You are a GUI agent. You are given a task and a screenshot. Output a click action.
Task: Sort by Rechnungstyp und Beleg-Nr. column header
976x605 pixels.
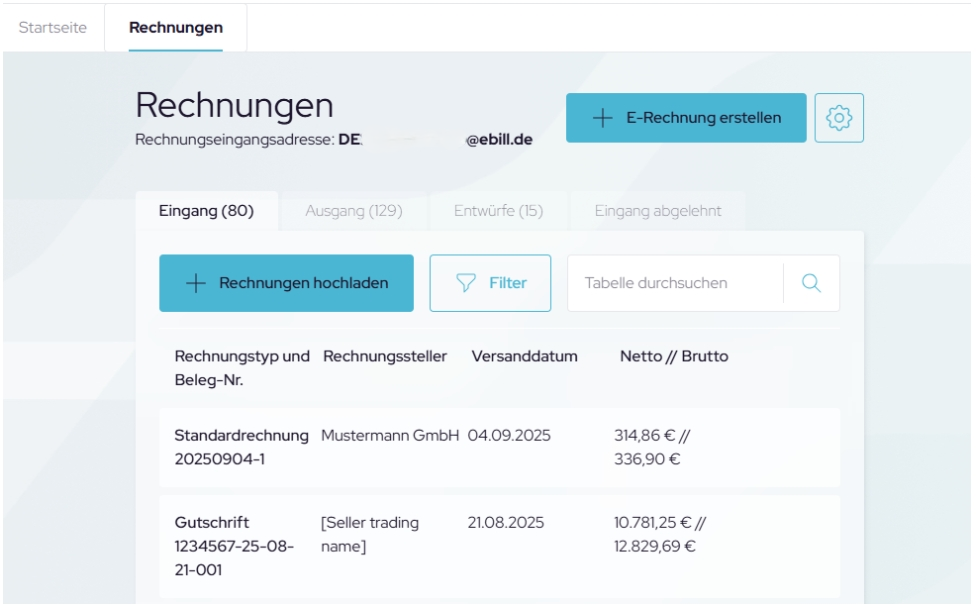click(x=241, y=368)
